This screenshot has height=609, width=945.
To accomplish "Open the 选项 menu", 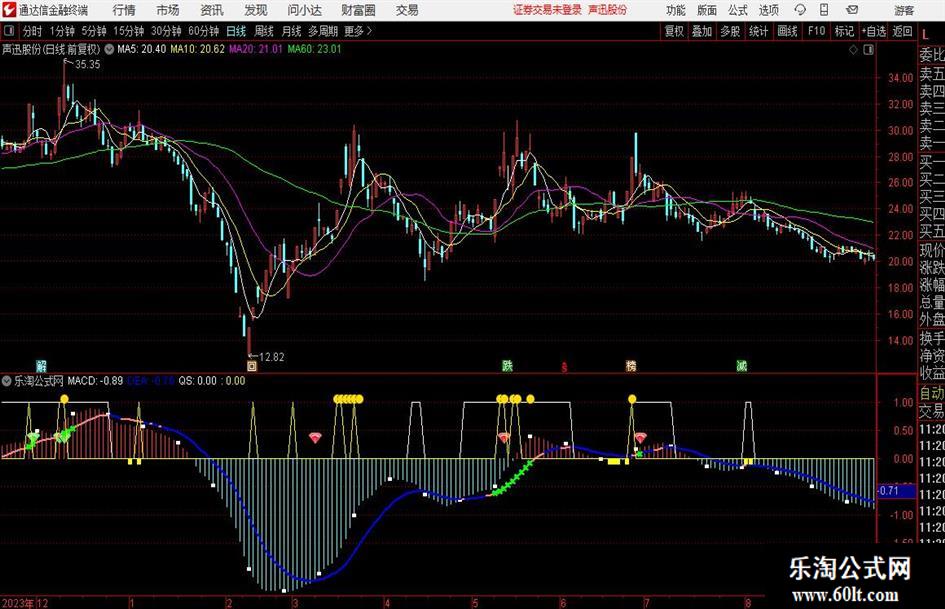I will 768,10.
